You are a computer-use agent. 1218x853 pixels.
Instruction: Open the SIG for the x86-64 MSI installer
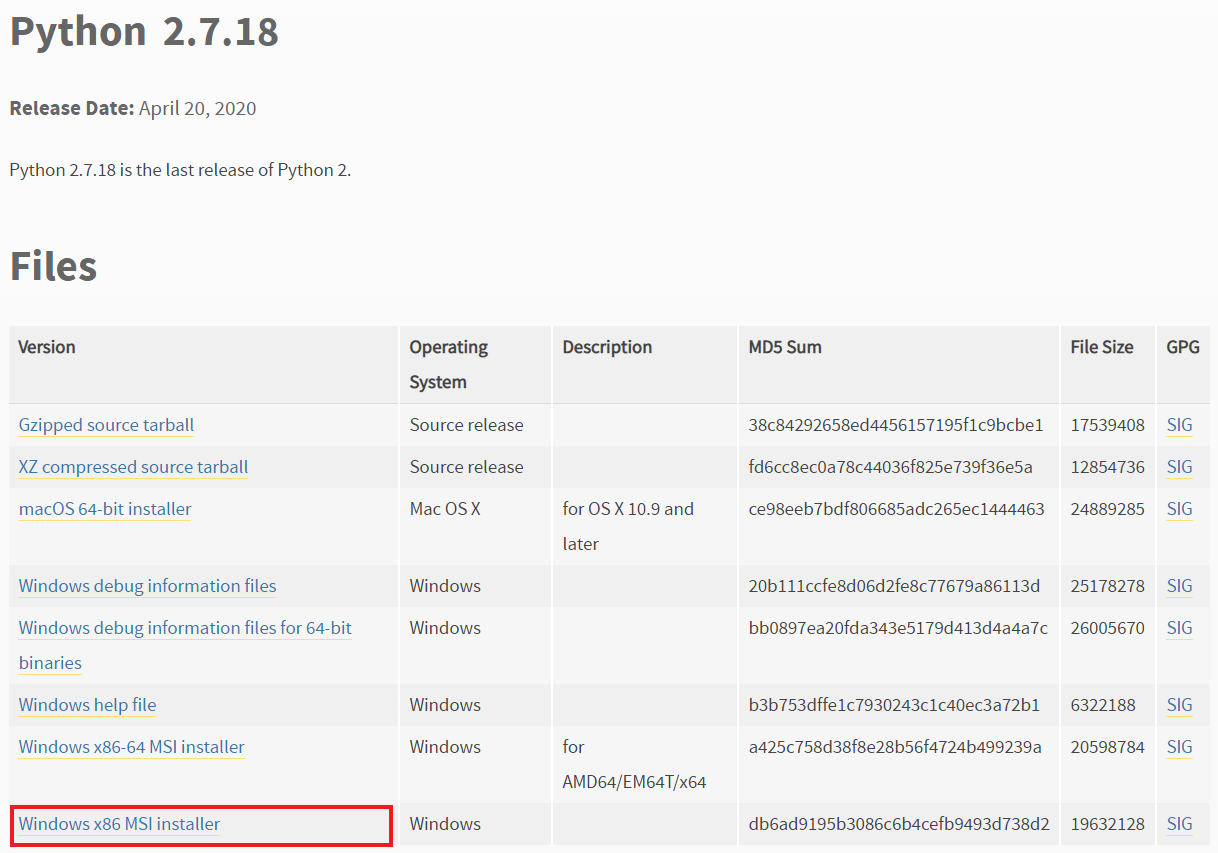(x=1179, y=746)
